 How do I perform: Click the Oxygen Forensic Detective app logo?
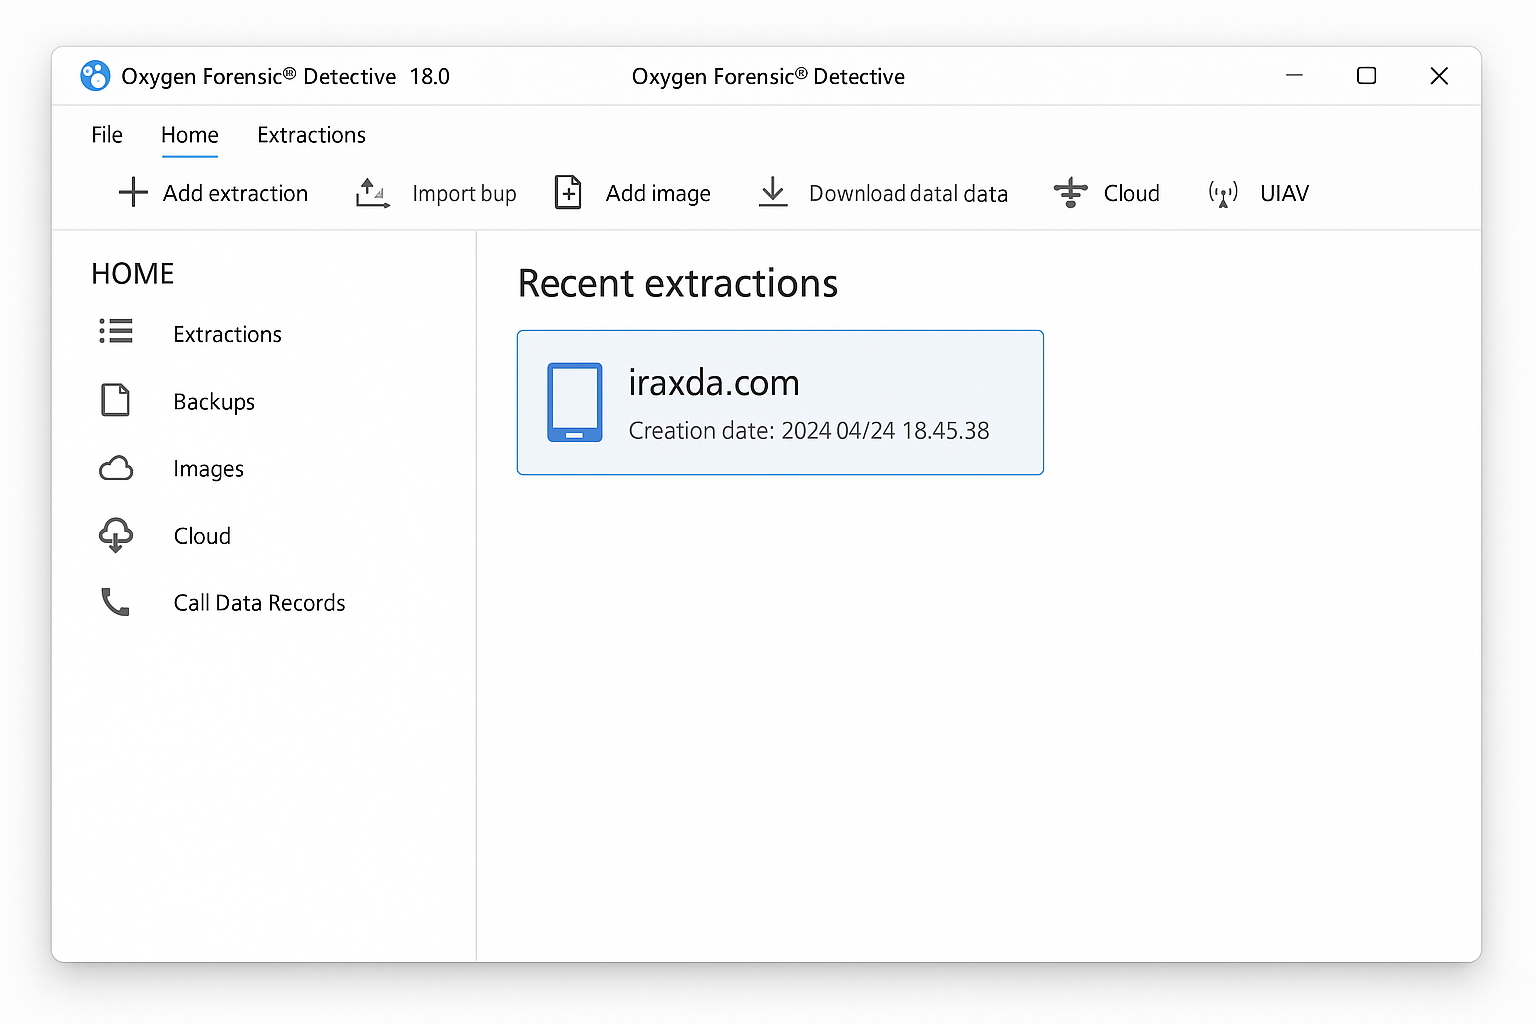pos(95,76)
